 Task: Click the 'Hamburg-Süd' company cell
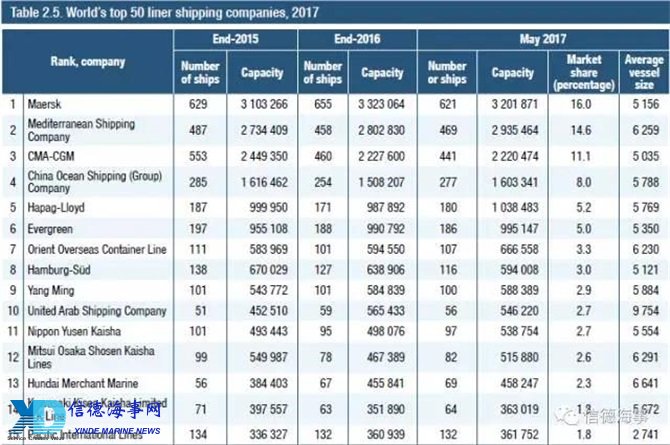tap(59, 270)
